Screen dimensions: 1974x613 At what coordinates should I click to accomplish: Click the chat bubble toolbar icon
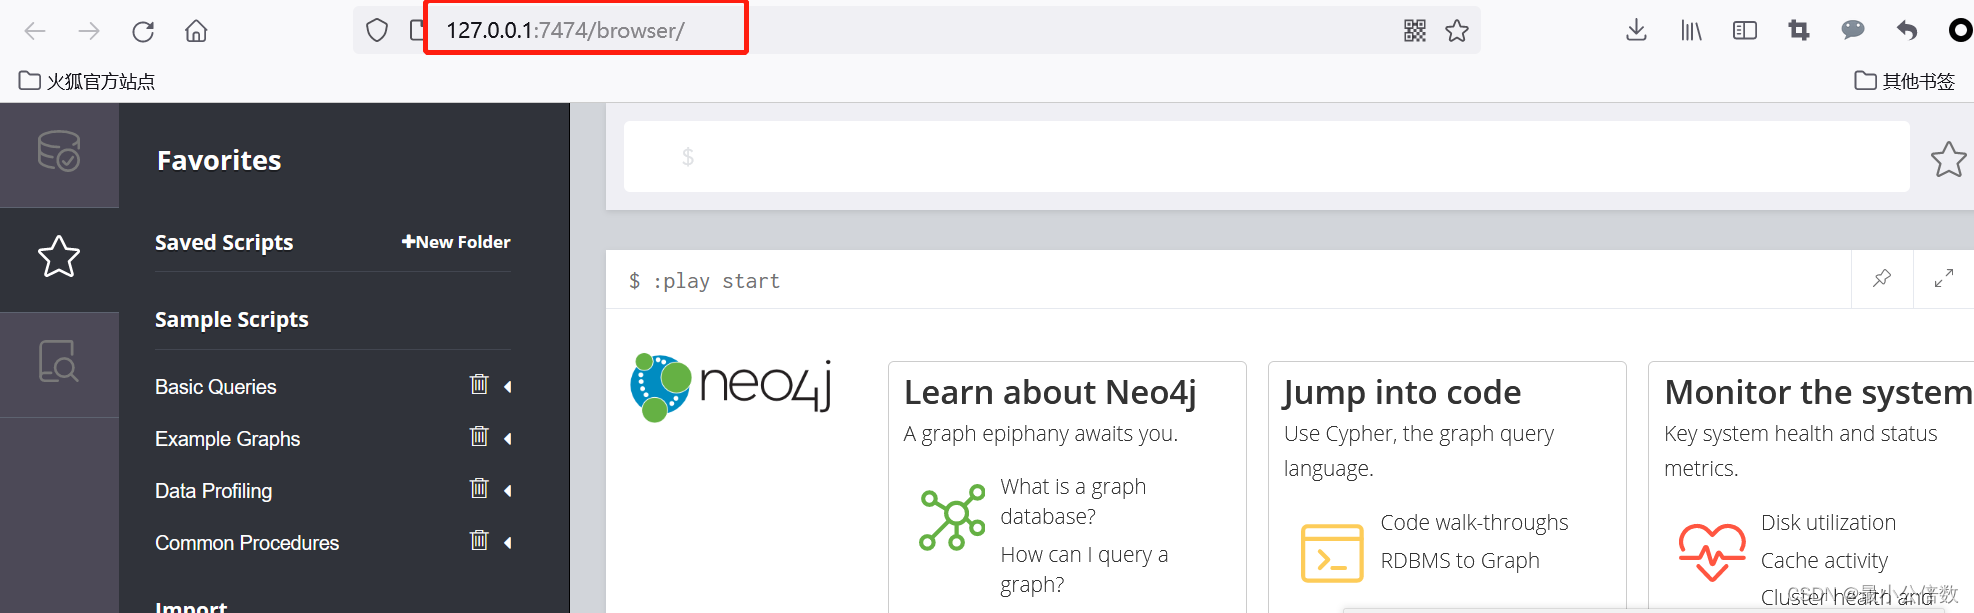click(x=1853, y=30)
